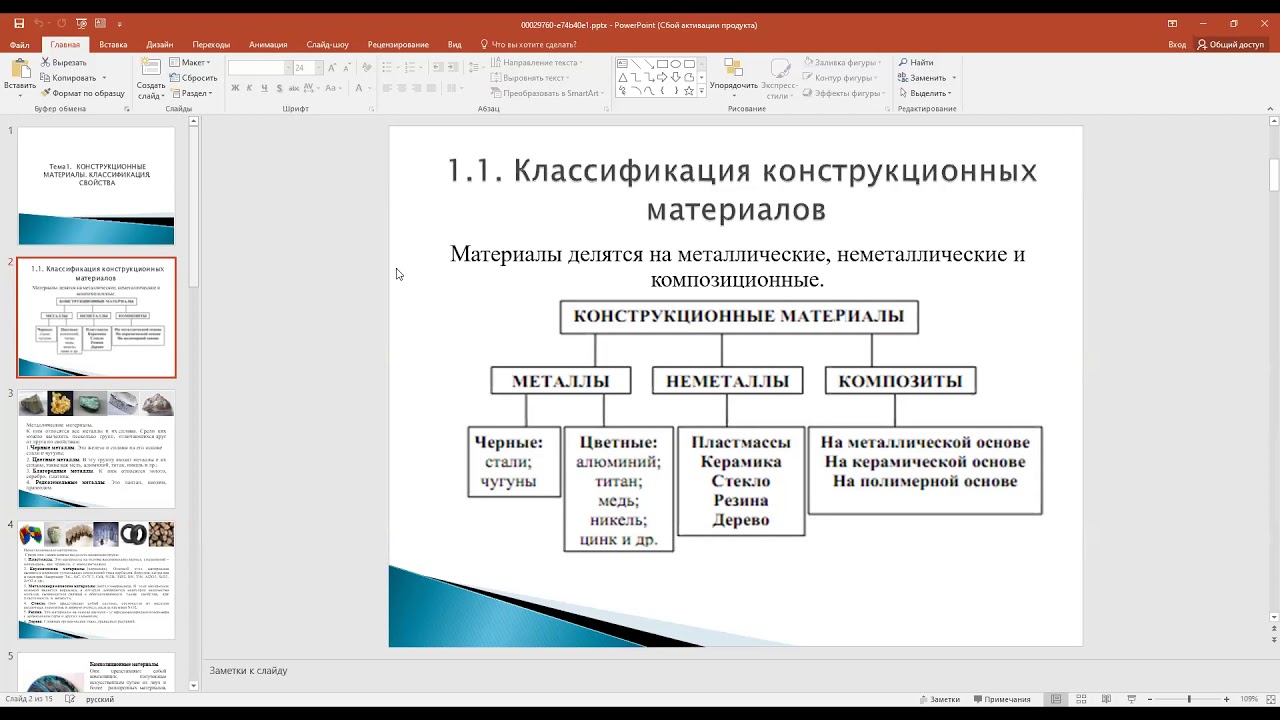Click Share (Общий доступ) button
This screenshot has height=720, width=1280.
pyautogui.click(x=1231, y=44)
